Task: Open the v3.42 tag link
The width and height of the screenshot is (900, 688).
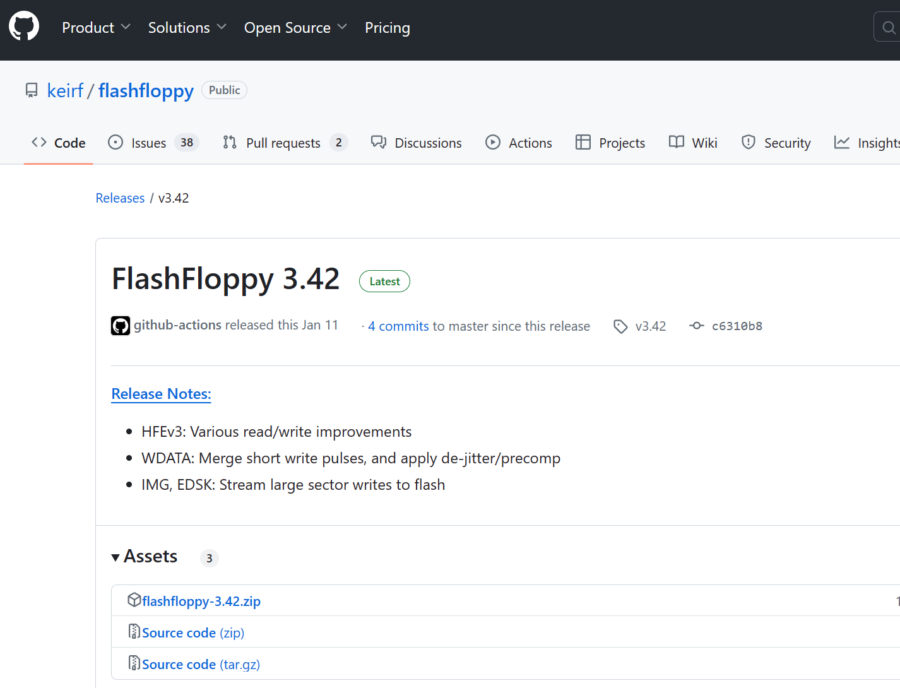Action: coord(650,326)
